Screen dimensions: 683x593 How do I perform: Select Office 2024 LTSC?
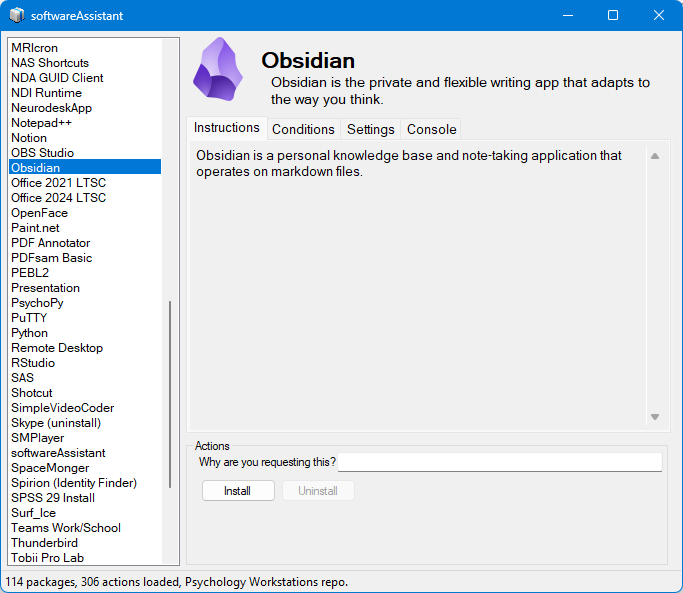coord(85,197)
